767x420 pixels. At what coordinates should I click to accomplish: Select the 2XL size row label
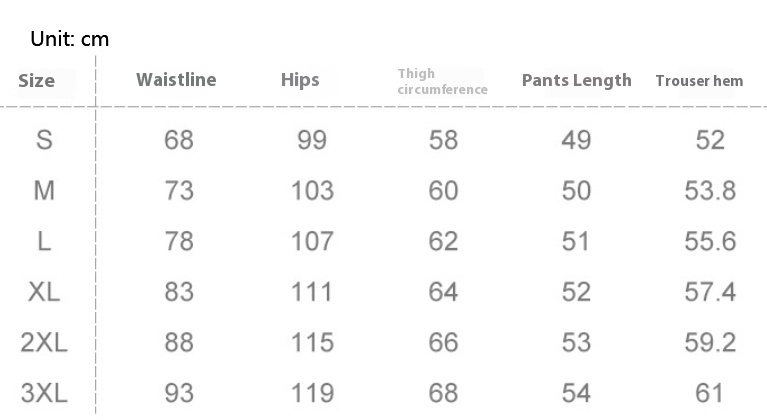[x=44, y=342]
